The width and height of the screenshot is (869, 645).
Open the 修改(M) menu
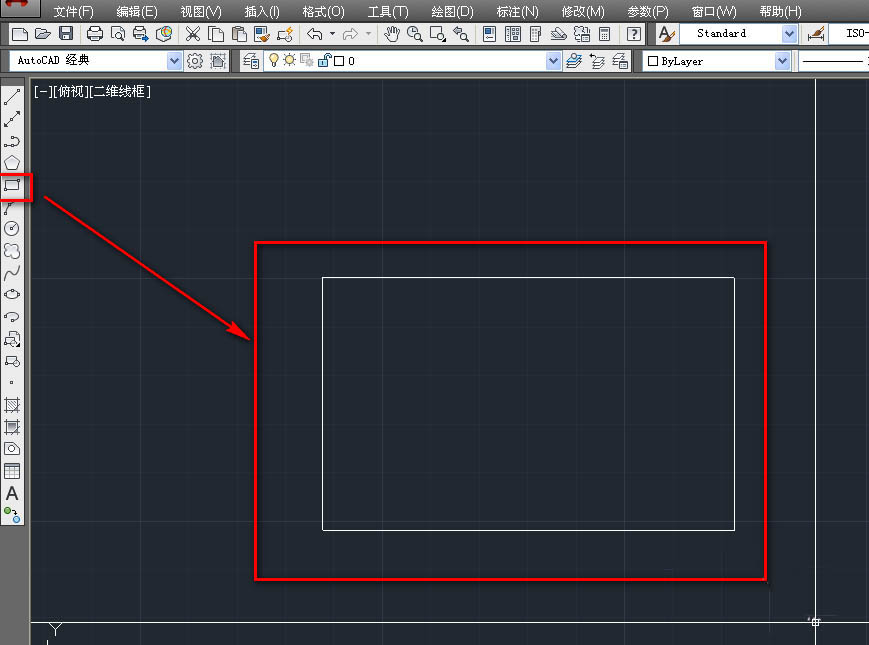[583, 12]
